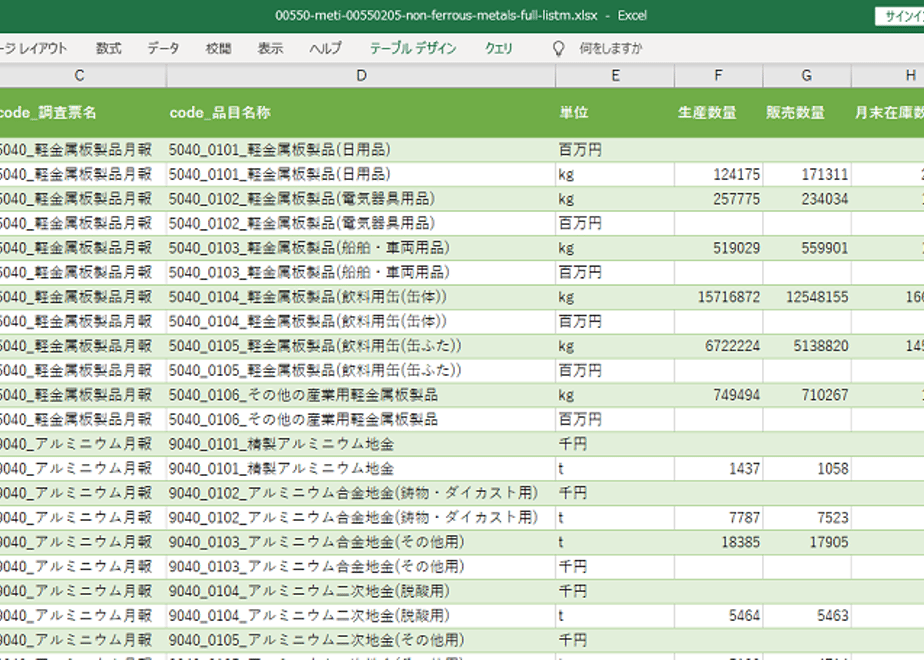Click the 生産数量 header cell
924x660 pixels.
[x=718, y=113]
